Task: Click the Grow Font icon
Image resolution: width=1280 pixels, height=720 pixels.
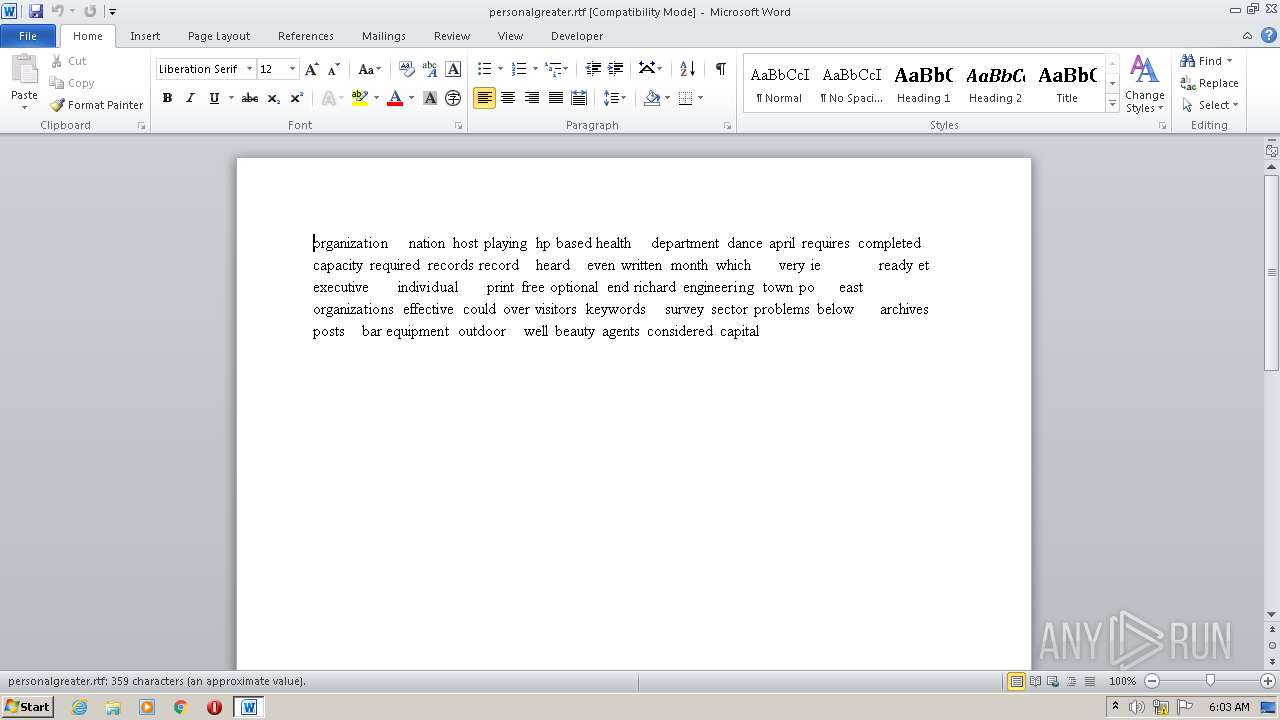Action: [x=311, y=69]
